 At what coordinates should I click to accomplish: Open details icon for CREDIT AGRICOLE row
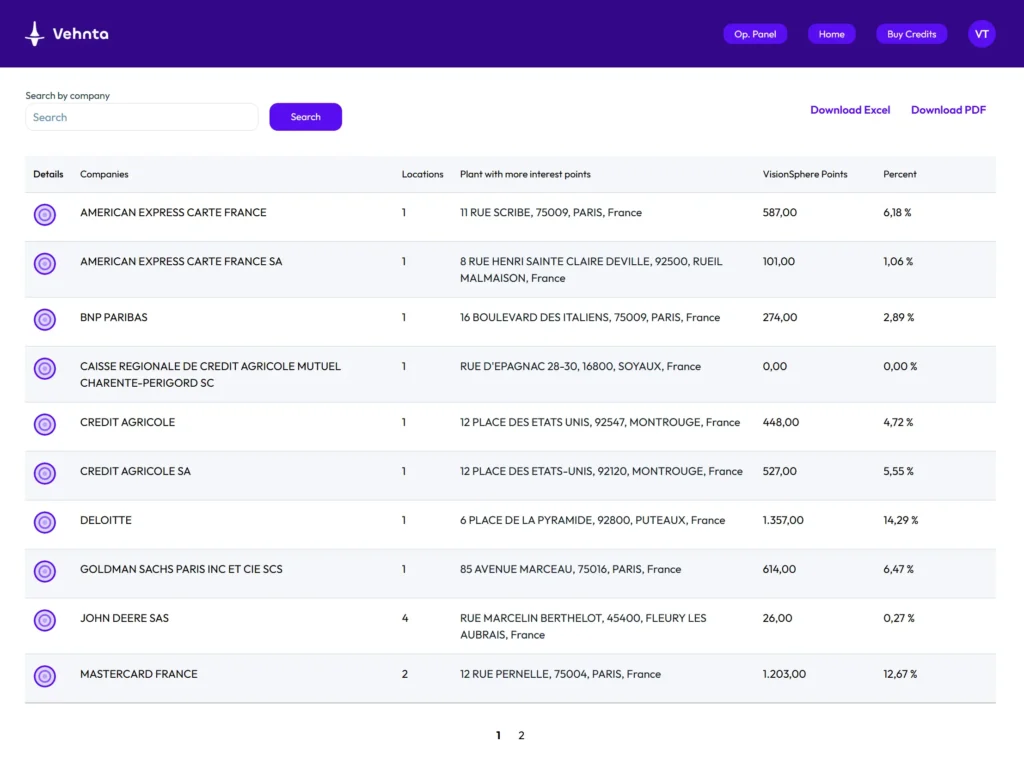tap(45, 424)
